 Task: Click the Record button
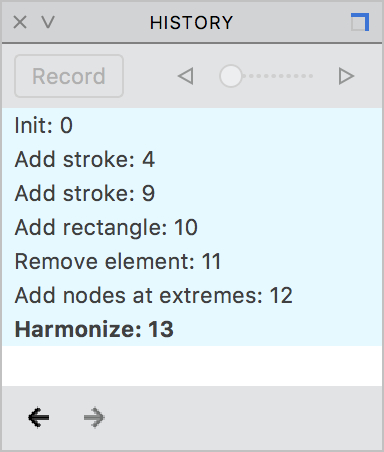pyautogui.click(x=69, y=76)
